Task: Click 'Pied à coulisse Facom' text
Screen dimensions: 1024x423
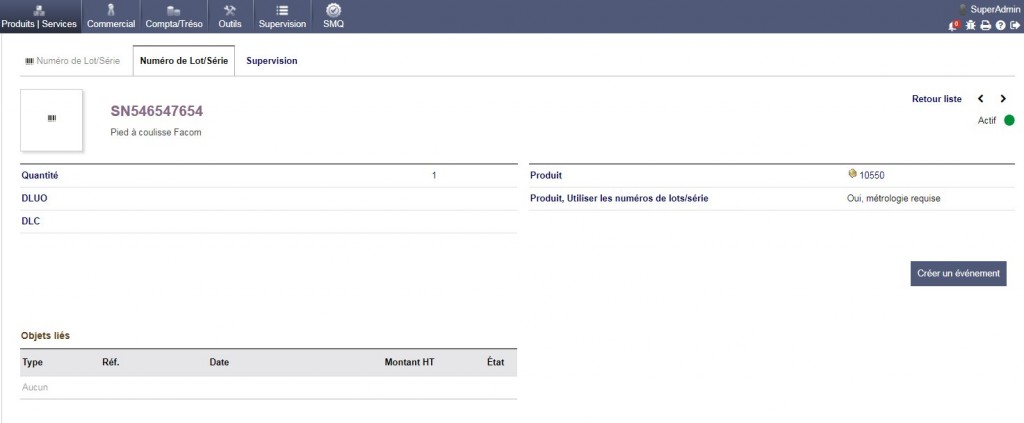Action: (156, 133)
